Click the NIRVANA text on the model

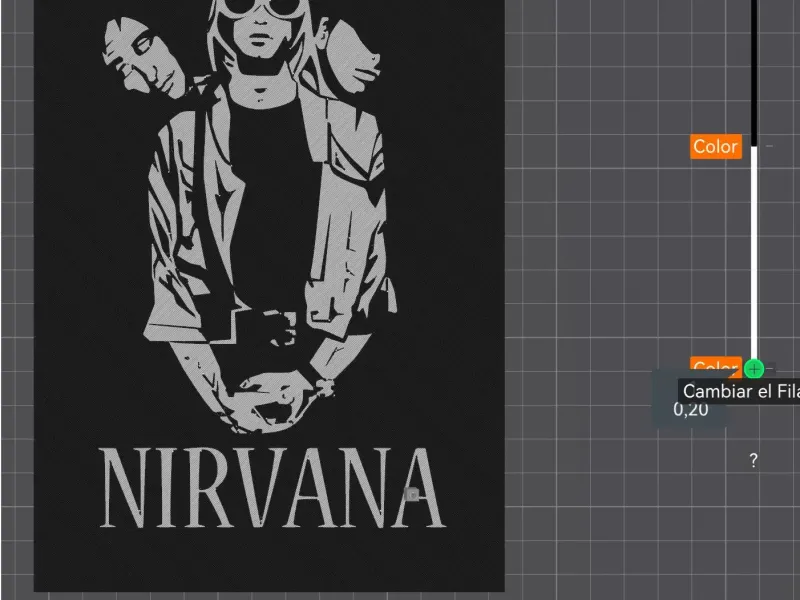[272, 488]
